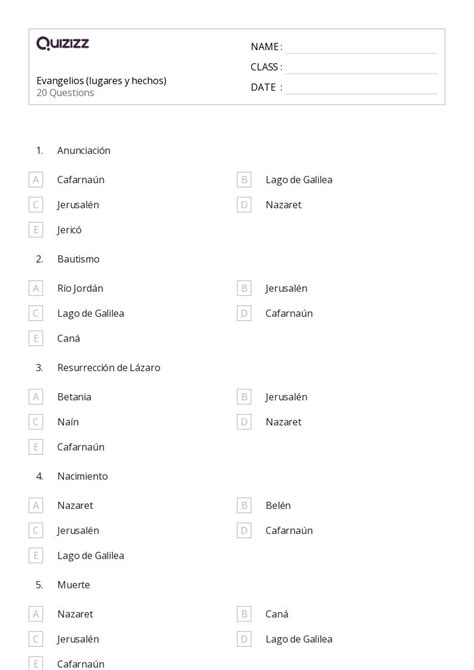Select option E Lago de Galilea for Nacimiento
The image size is (474, 670).
(x=36, y=555)
